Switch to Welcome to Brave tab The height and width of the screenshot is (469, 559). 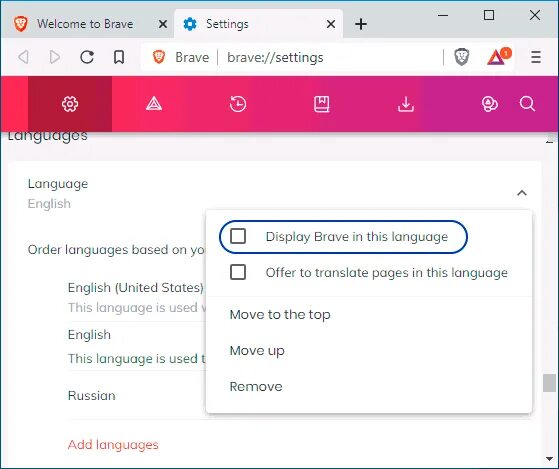tap(86, 24)
